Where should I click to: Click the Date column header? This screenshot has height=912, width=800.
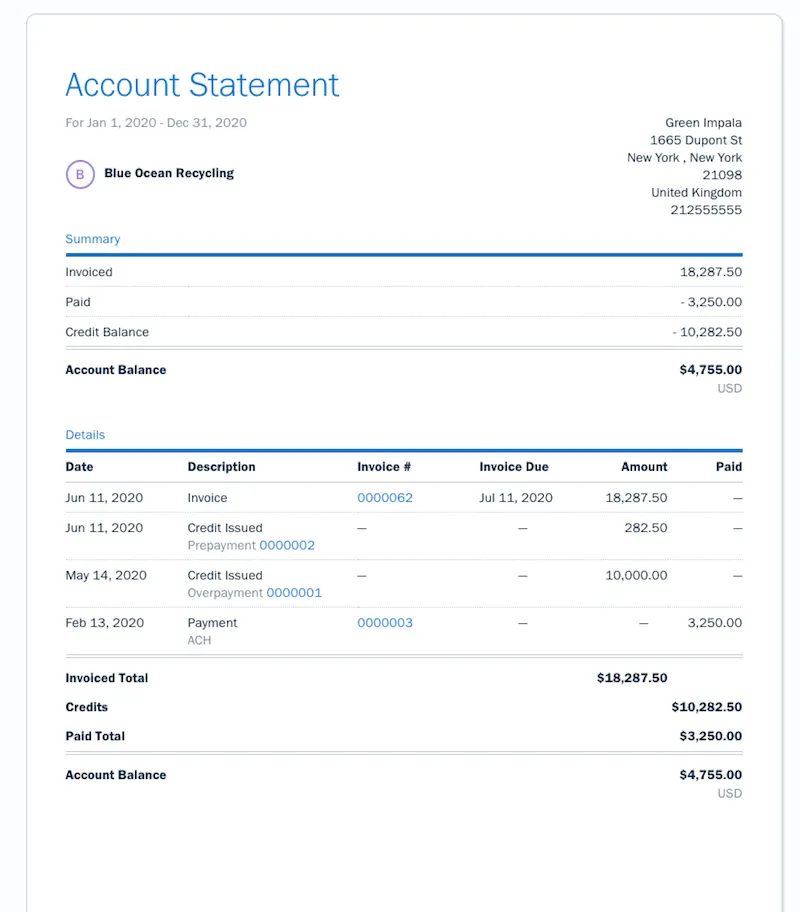click(80, 467)
